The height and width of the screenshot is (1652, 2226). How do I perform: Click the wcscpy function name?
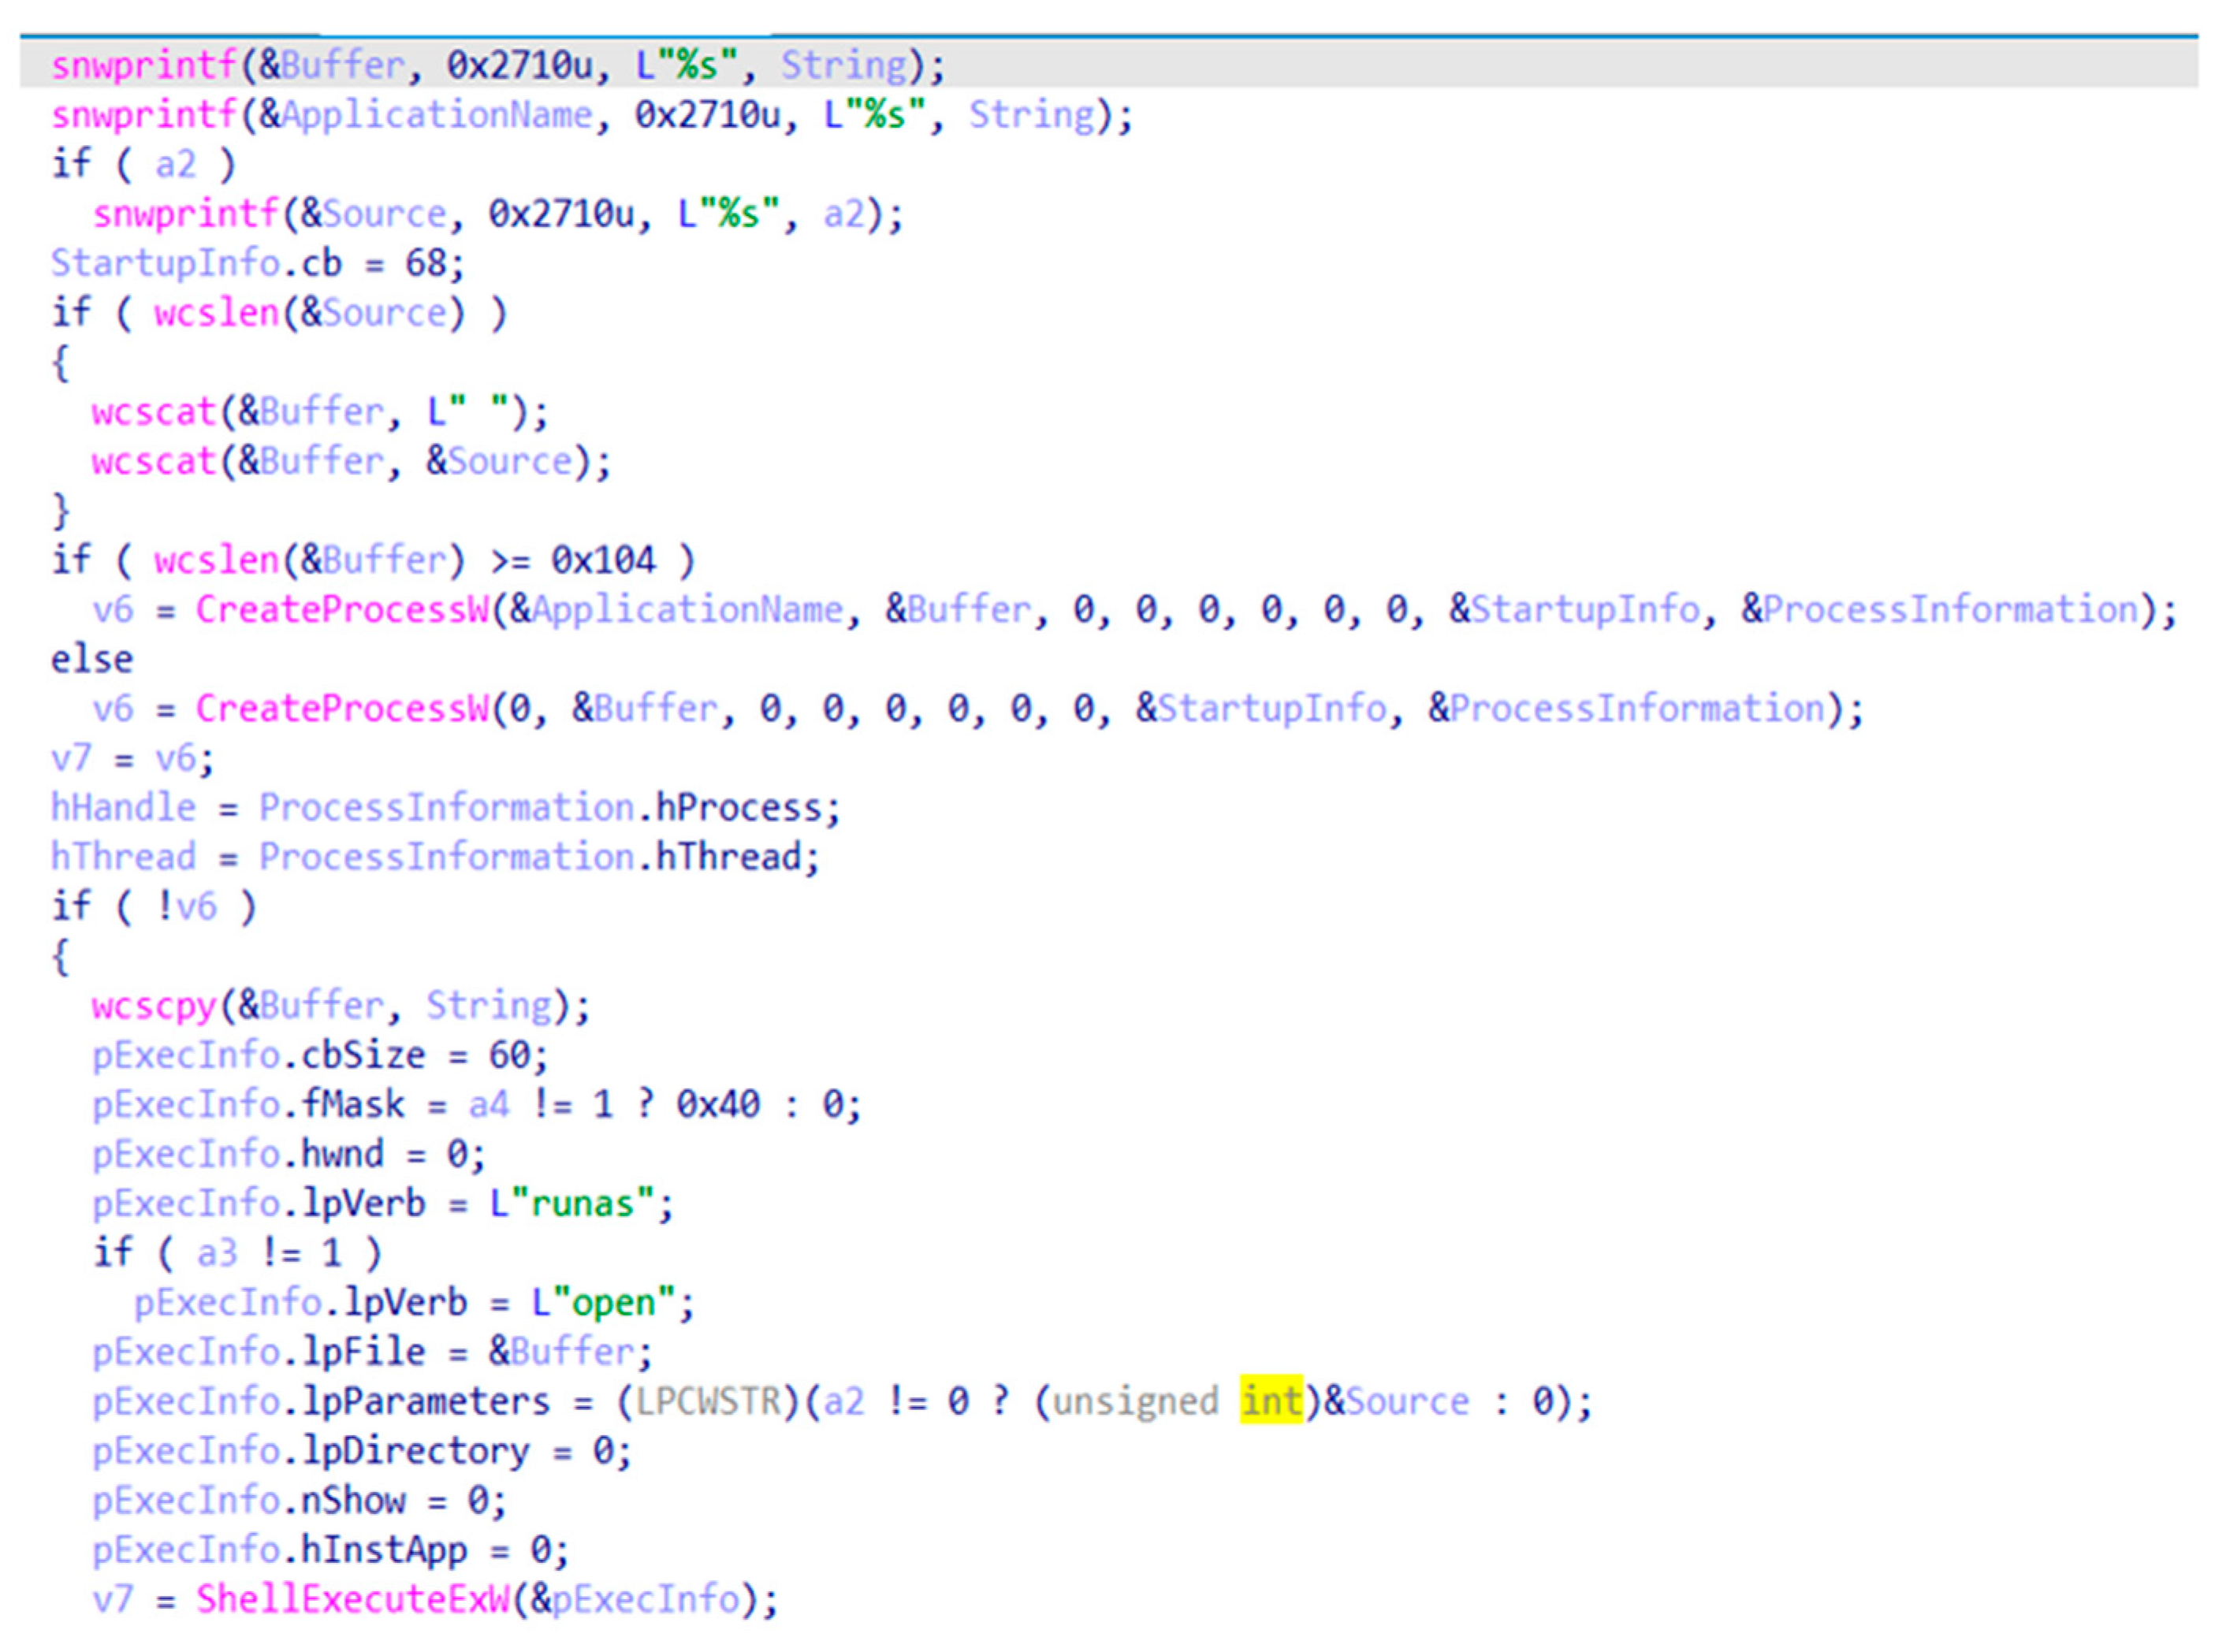pyautogui.click(x=154, y=1005)
